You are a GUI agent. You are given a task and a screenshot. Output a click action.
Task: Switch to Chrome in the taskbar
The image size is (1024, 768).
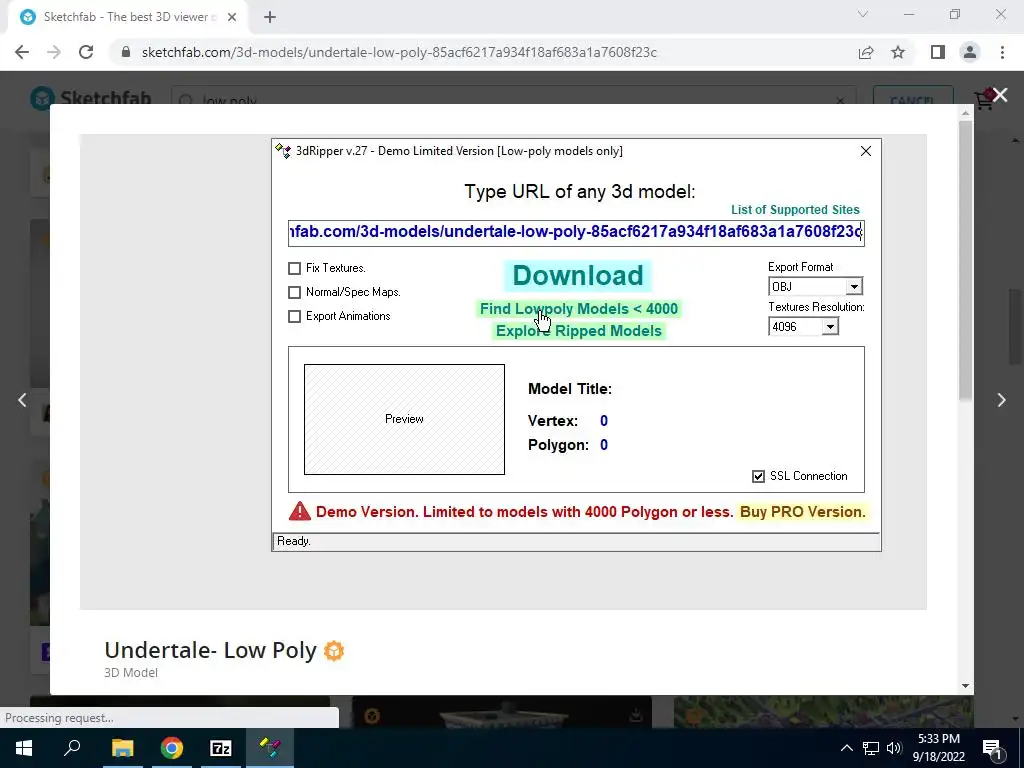172,748
